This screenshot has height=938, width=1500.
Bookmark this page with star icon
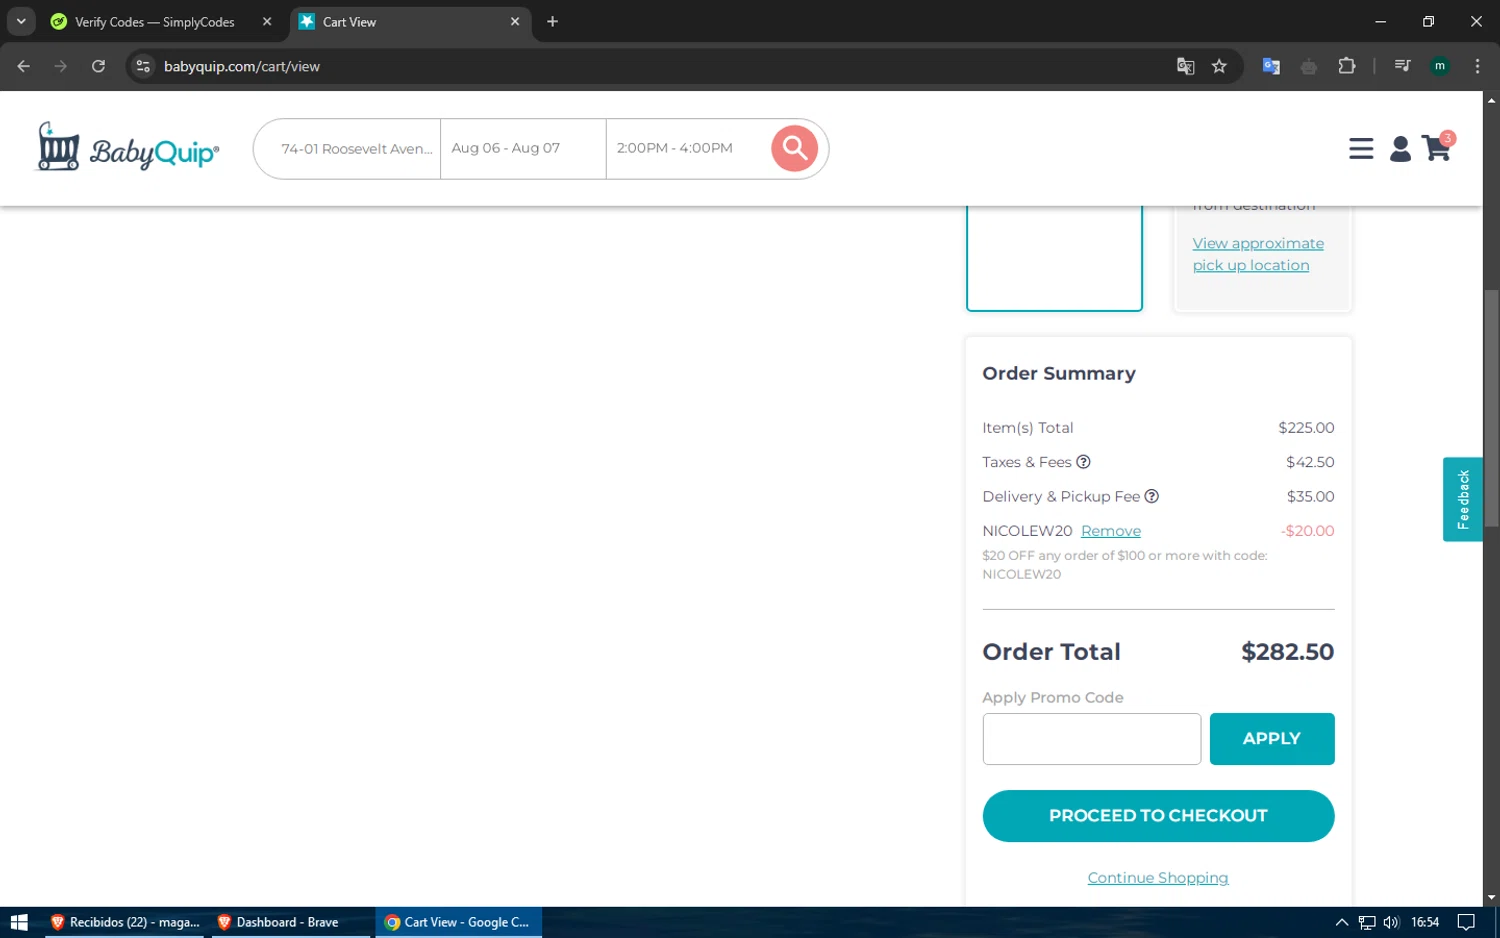1219,66
